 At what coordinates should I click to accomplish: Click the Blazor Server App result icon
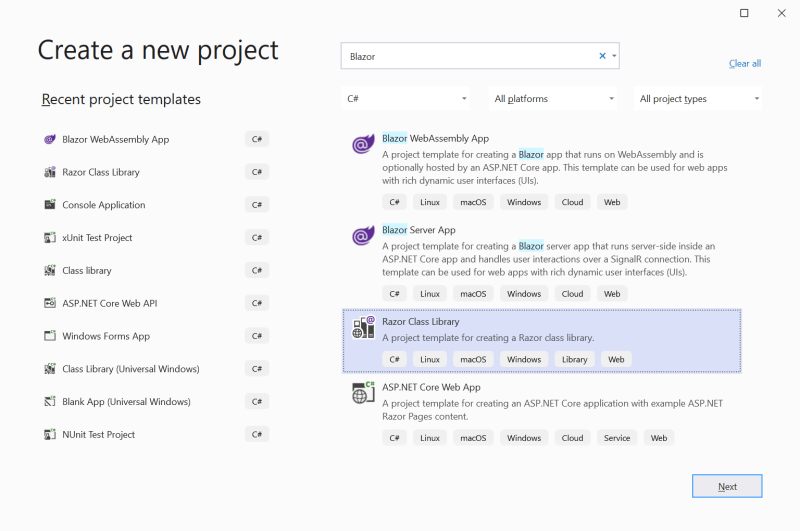click(x=363, y=236)
